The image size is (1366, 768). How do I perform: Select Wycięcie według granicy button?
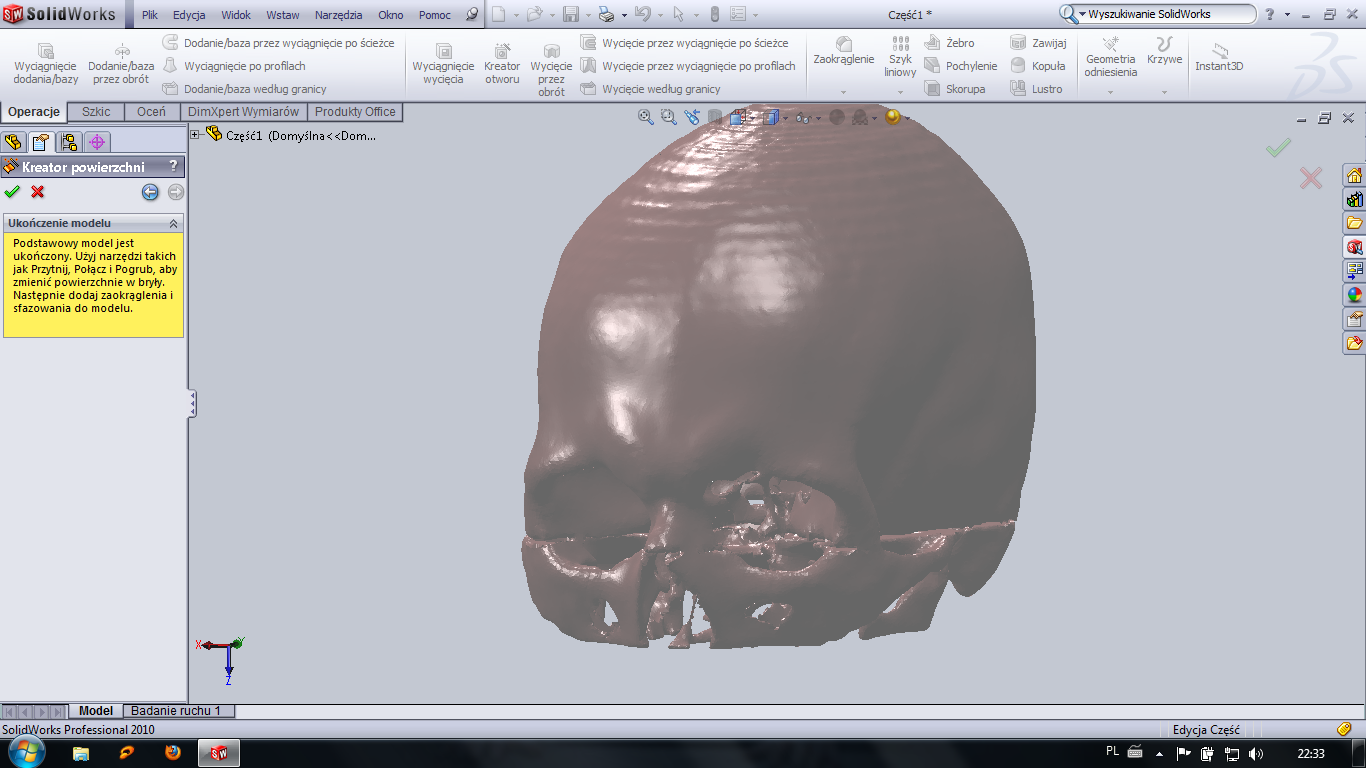tap(650, 89)
